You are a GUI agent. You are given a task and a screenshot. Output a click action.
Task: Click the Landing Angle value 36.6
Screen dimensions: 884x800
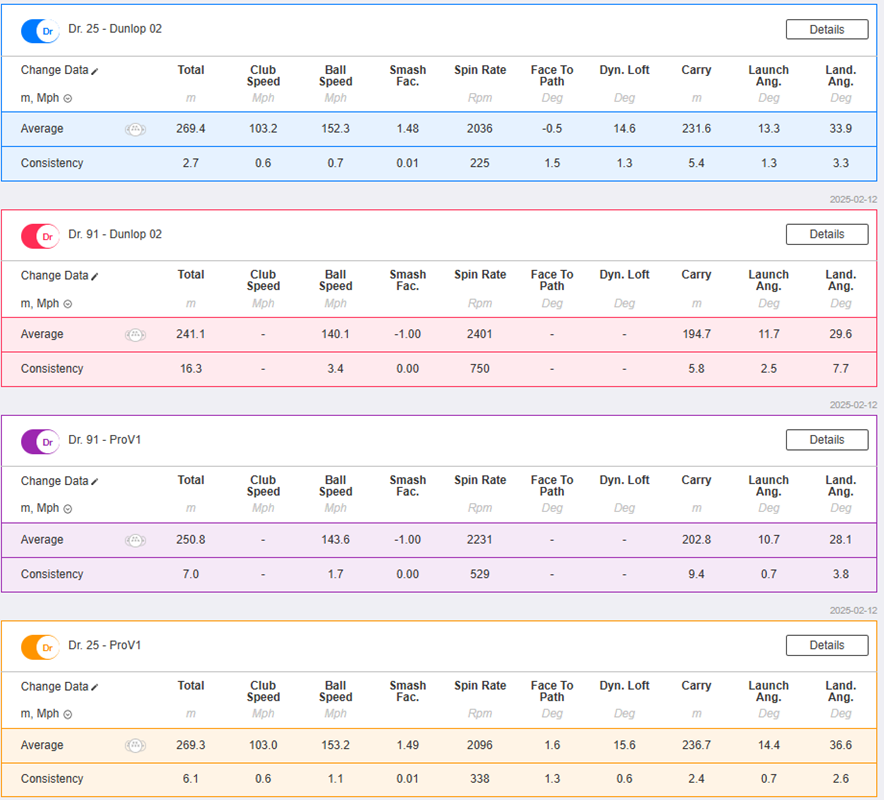coord(841,745)
